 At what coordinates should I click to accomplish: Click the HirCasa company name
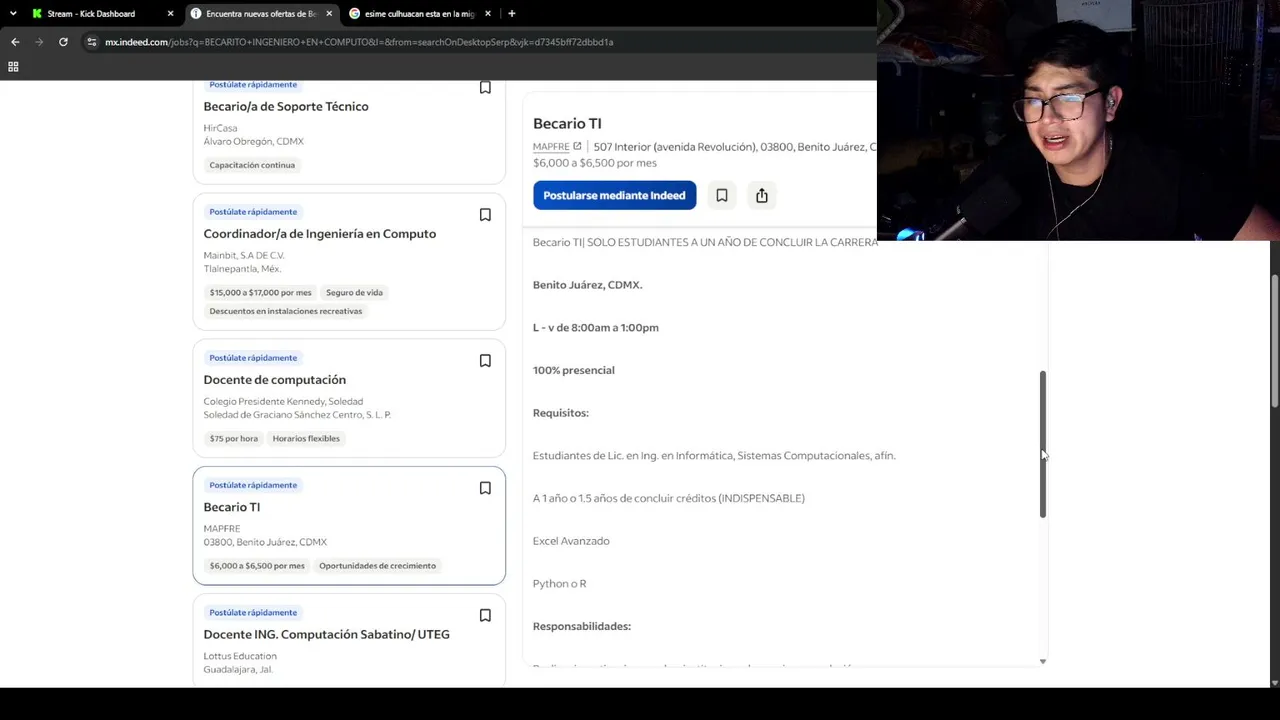click(x=220, y=128)
